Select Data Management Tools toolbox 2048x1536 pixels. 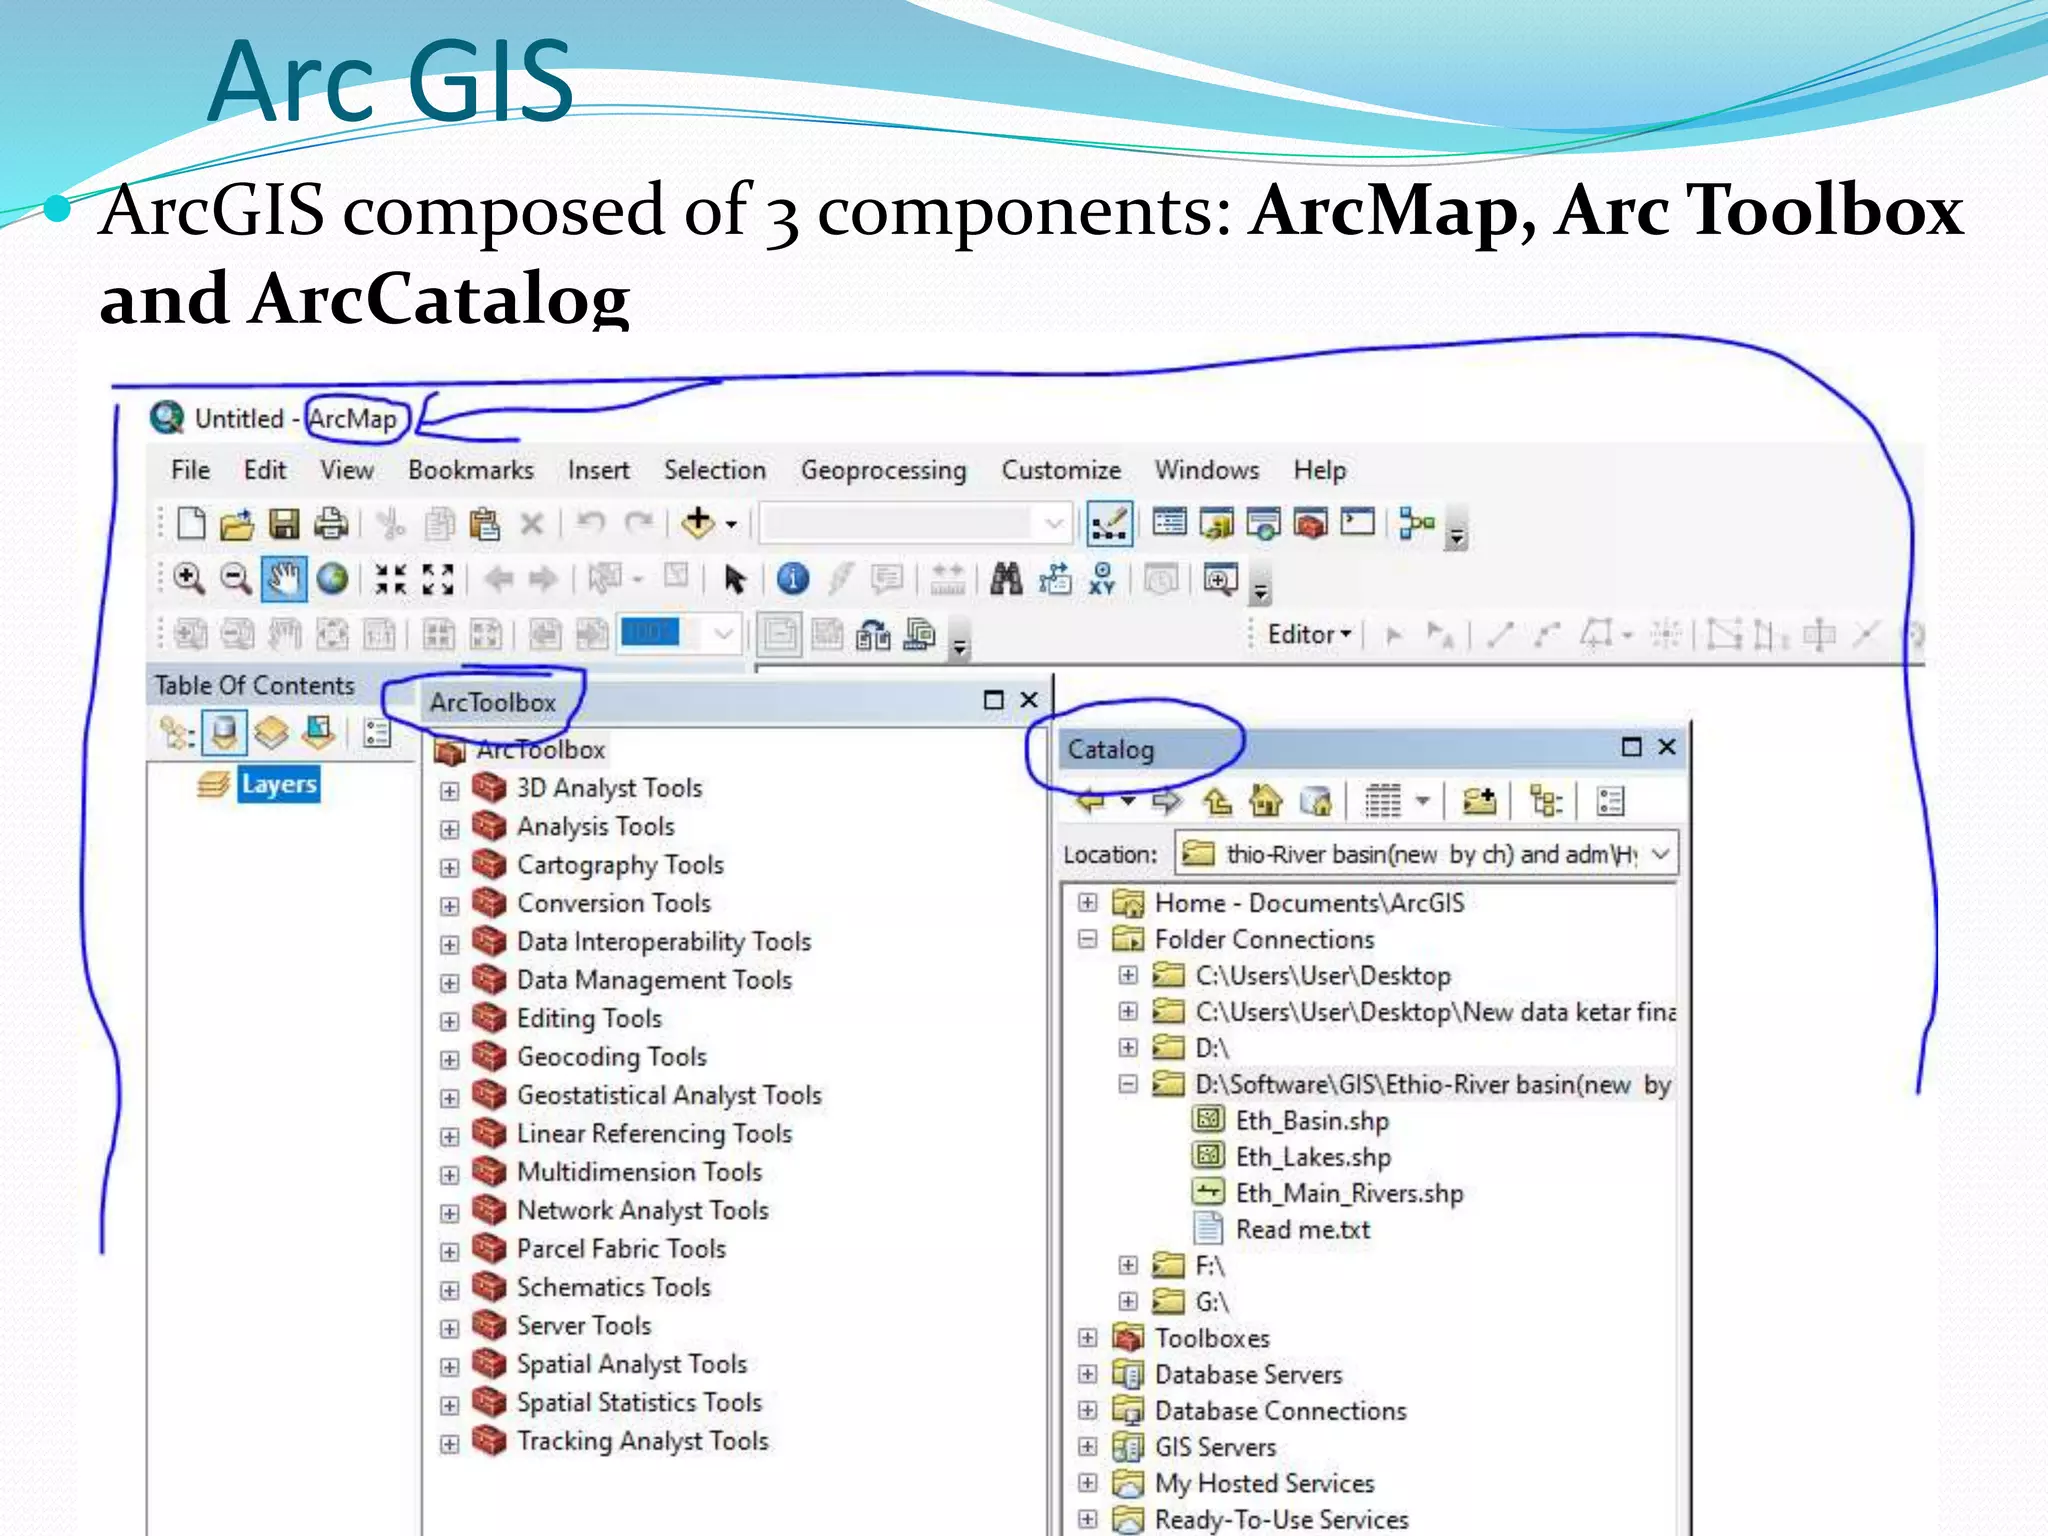654,980
